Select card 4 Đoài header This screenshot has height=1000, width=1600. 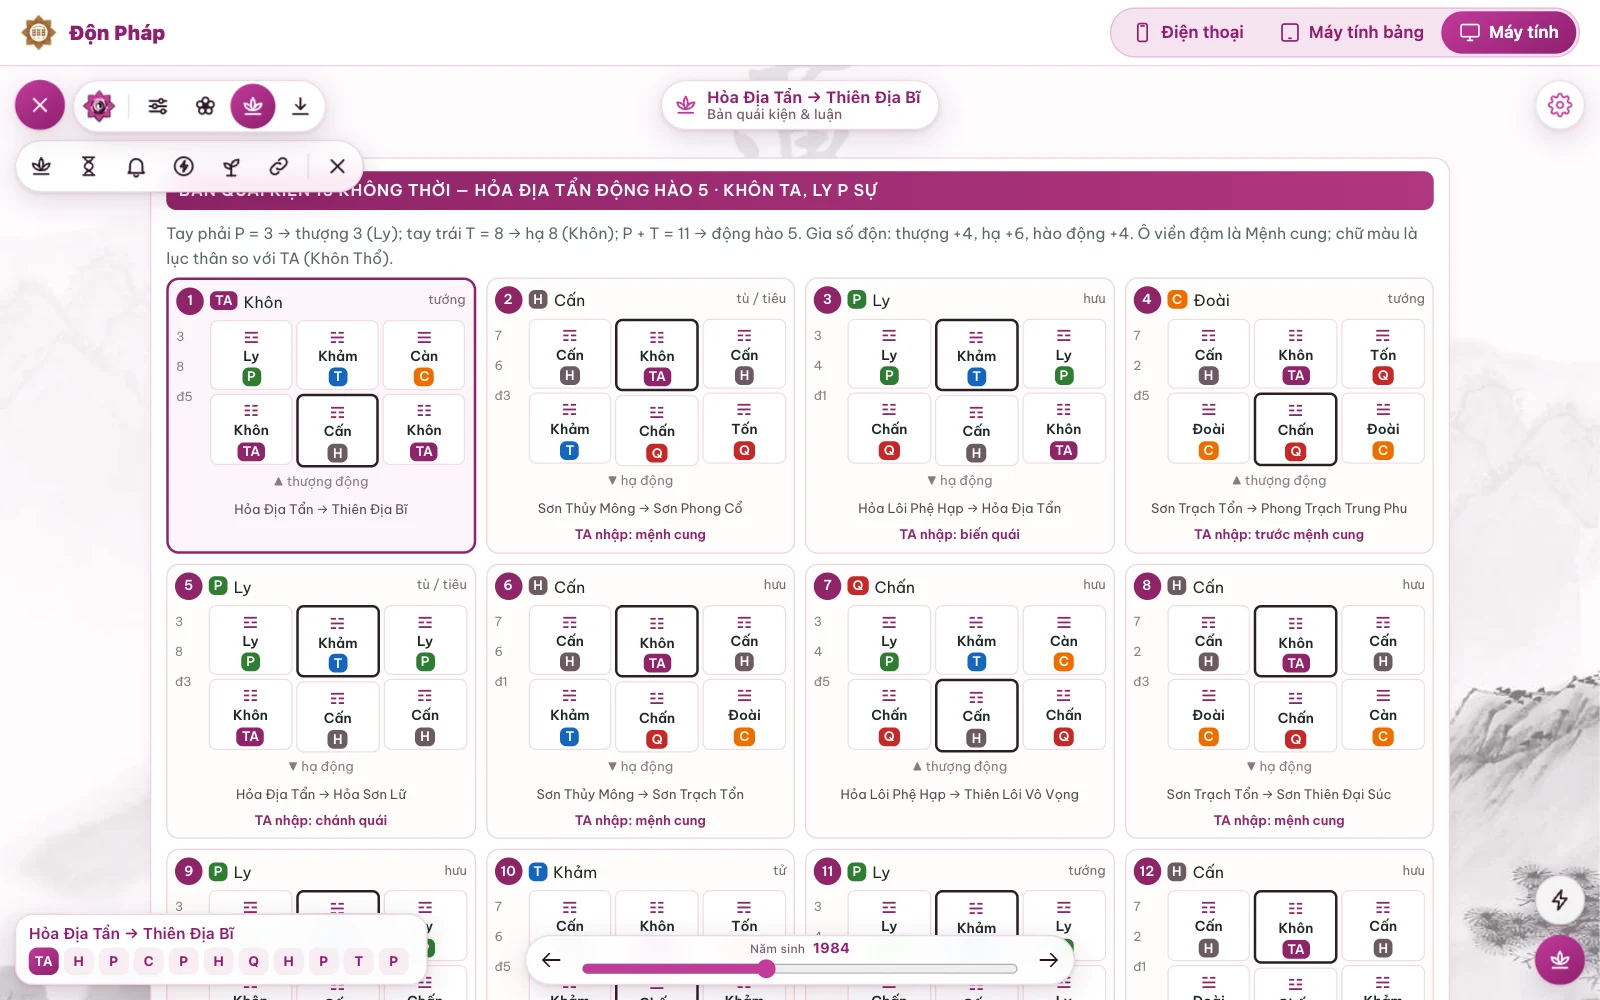tap(1279, 299)
